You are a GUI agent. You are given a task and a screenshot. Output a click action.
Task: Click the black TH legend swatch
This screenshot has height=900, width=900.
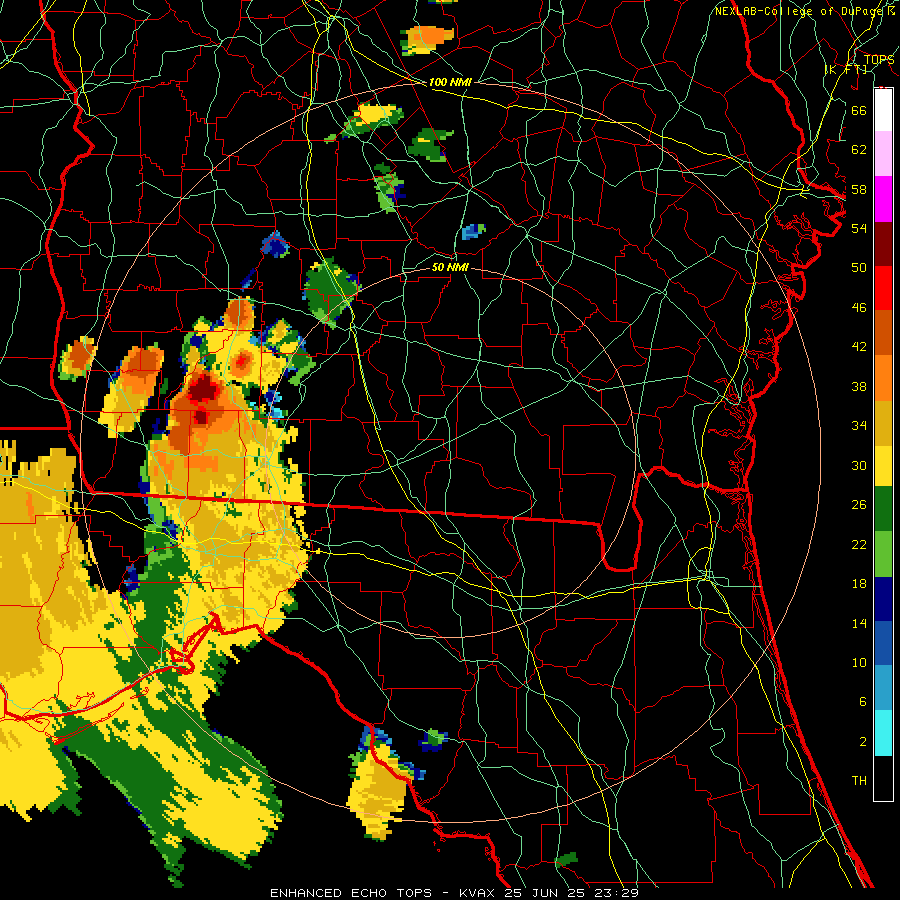[883, 778]
